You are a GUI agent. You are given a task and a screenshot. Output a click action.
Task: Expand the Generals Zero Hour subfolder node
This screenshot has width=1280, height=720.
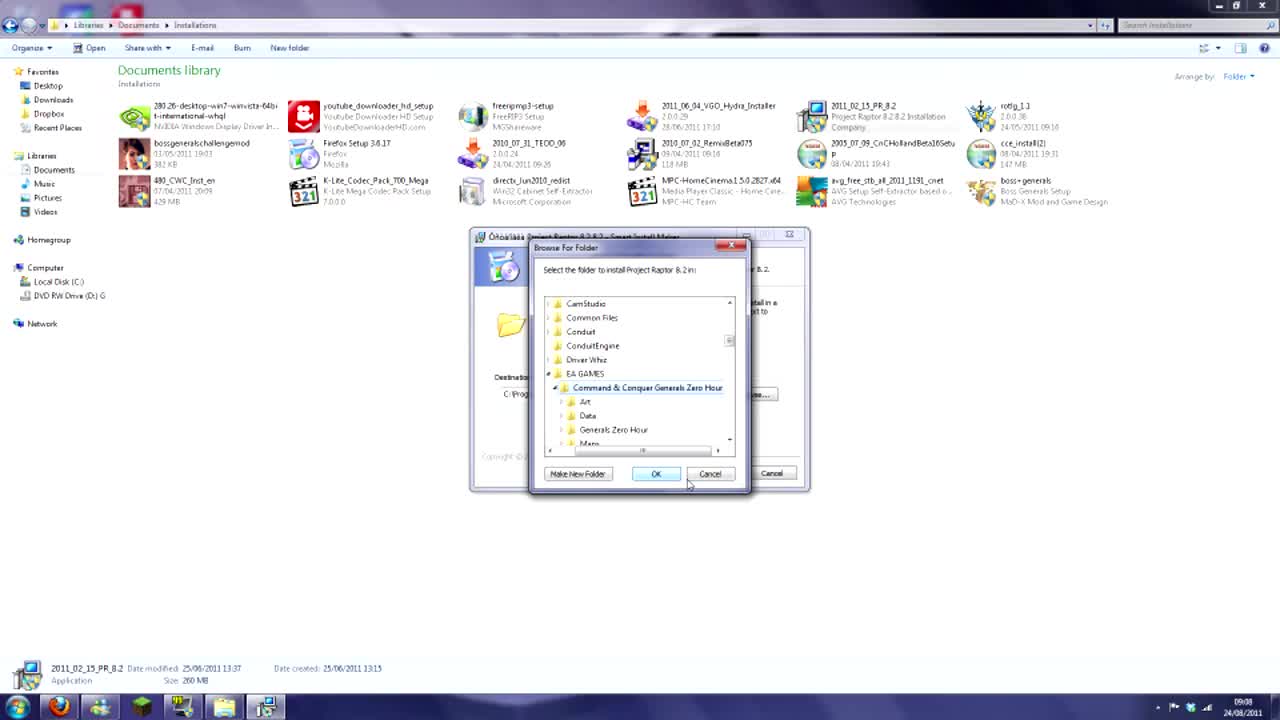click(562, 430)
